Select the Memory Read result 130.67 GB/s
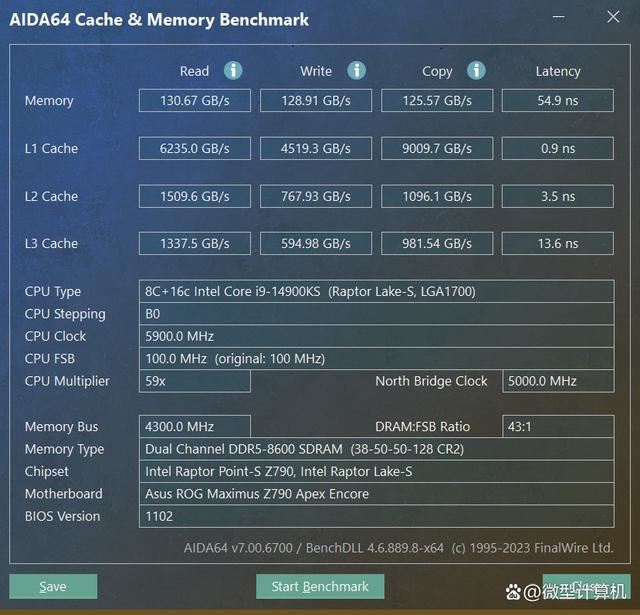Viewport: 640px width, 615px height. [194, 101]
